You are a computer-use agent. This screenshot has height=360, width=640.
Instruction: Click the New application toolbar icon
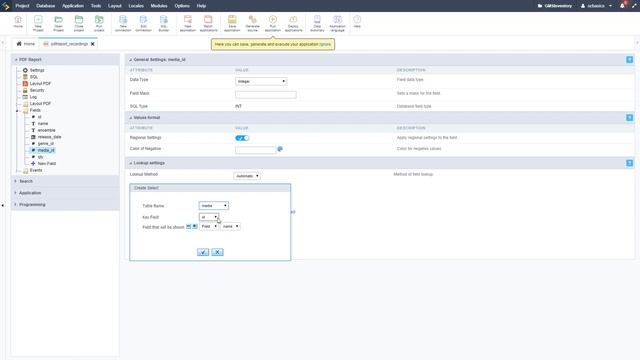188,23
